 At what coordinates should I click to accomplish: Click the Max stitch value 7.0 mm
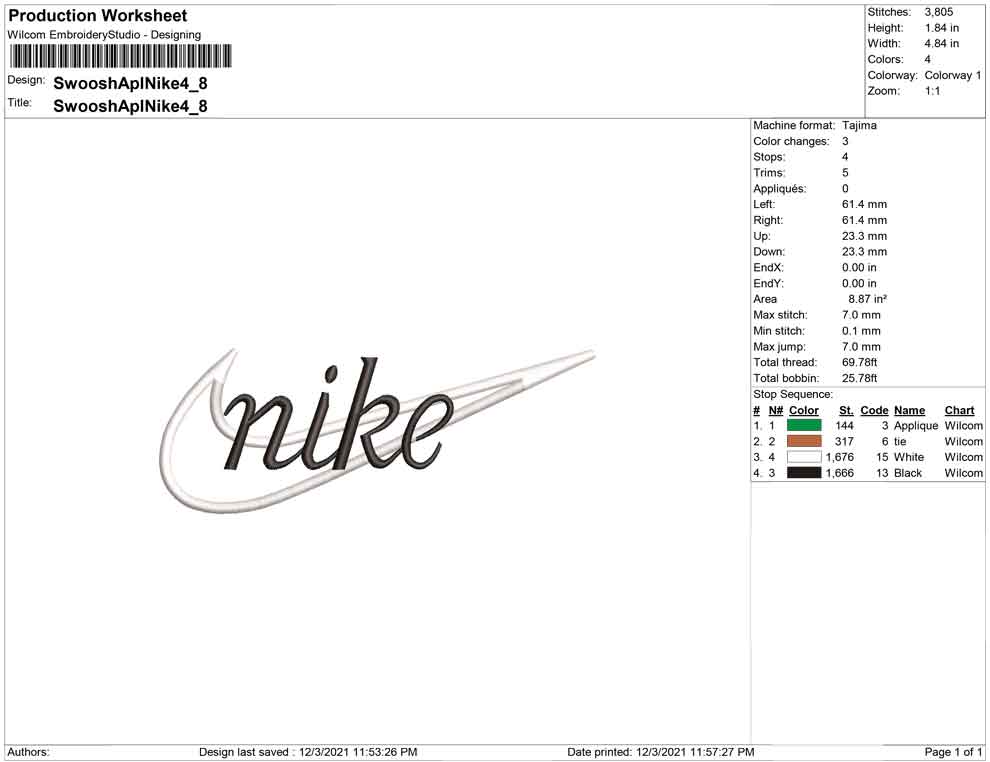(x=861, y=315)
